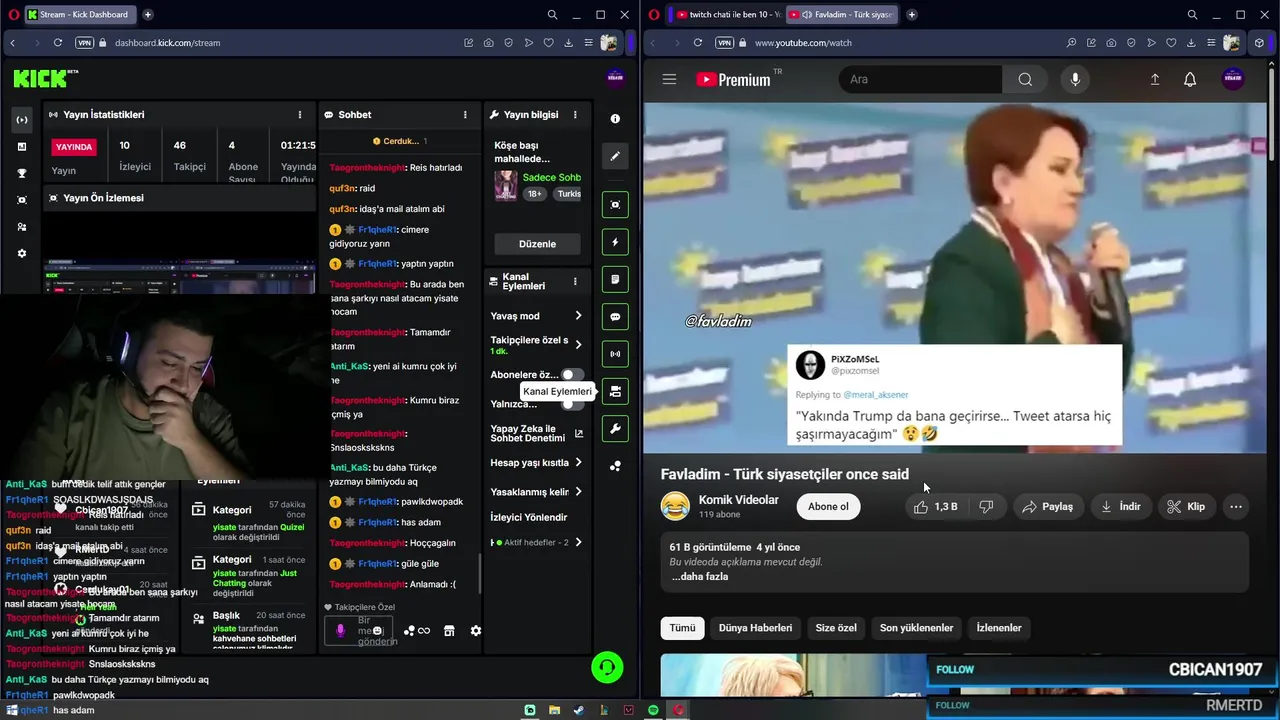Select the Dünya Haberleri chip

tap(756, 628)
